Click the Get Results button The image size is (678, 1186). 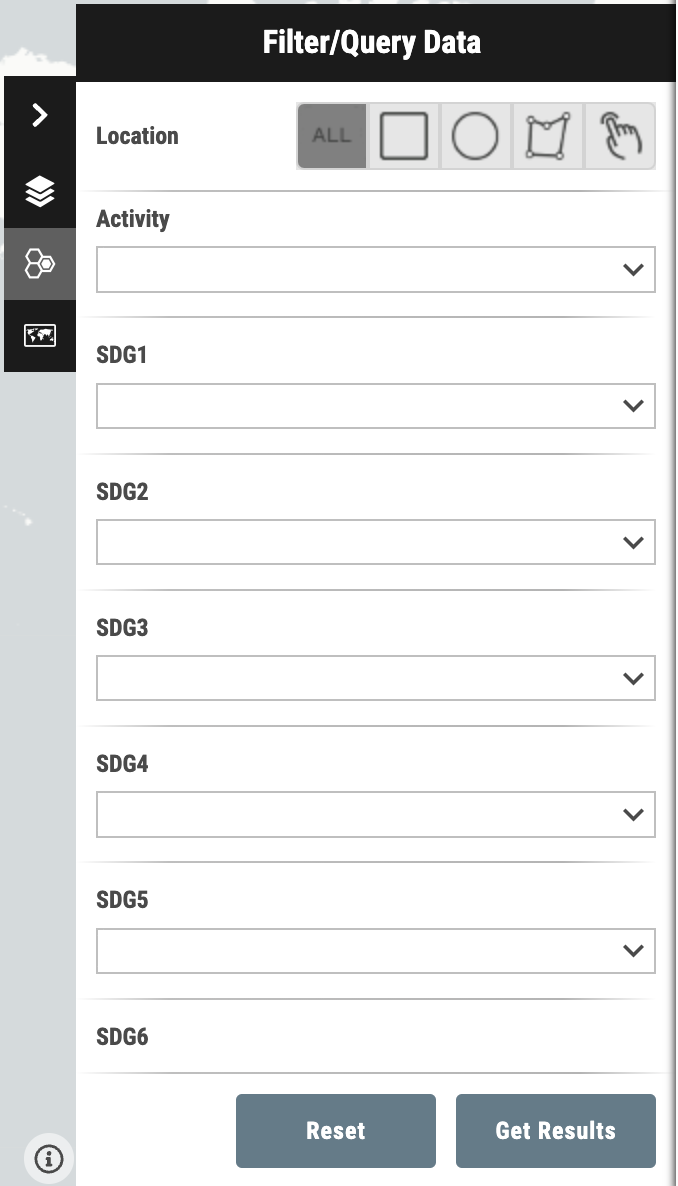pyautogui.click(x=555, y=1131)
